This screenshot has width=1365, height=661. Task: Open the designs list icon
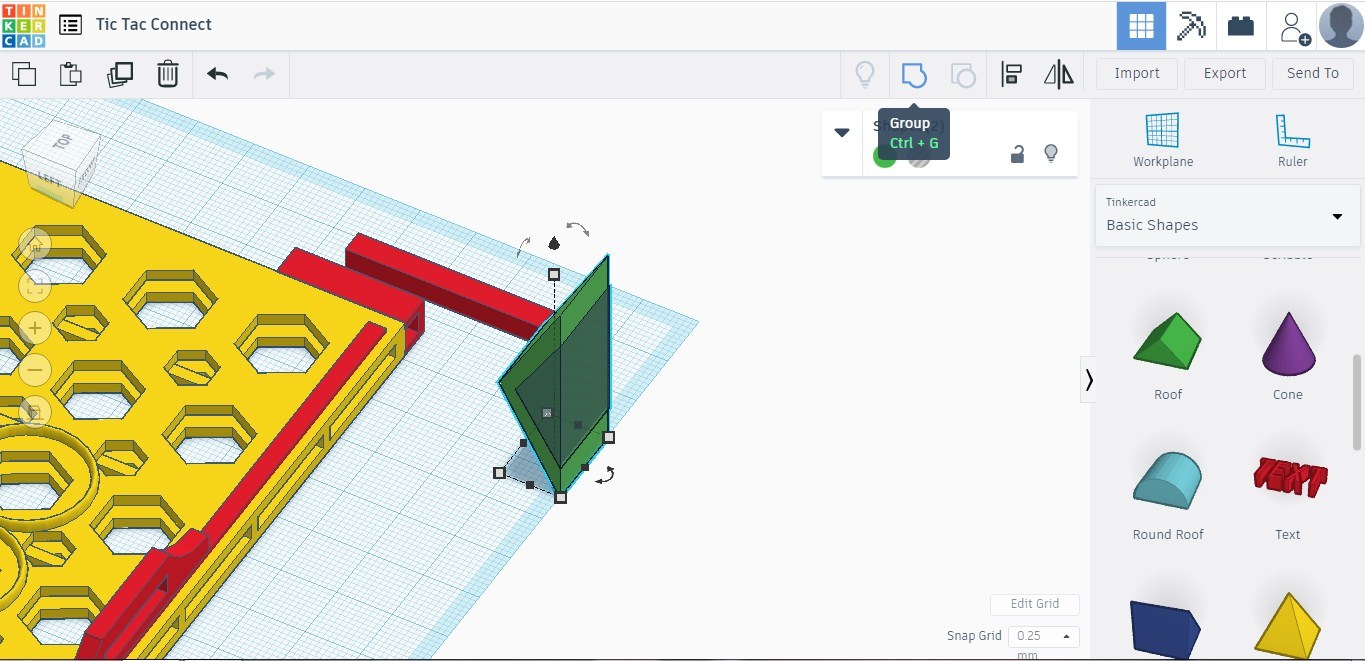[70, 25]
